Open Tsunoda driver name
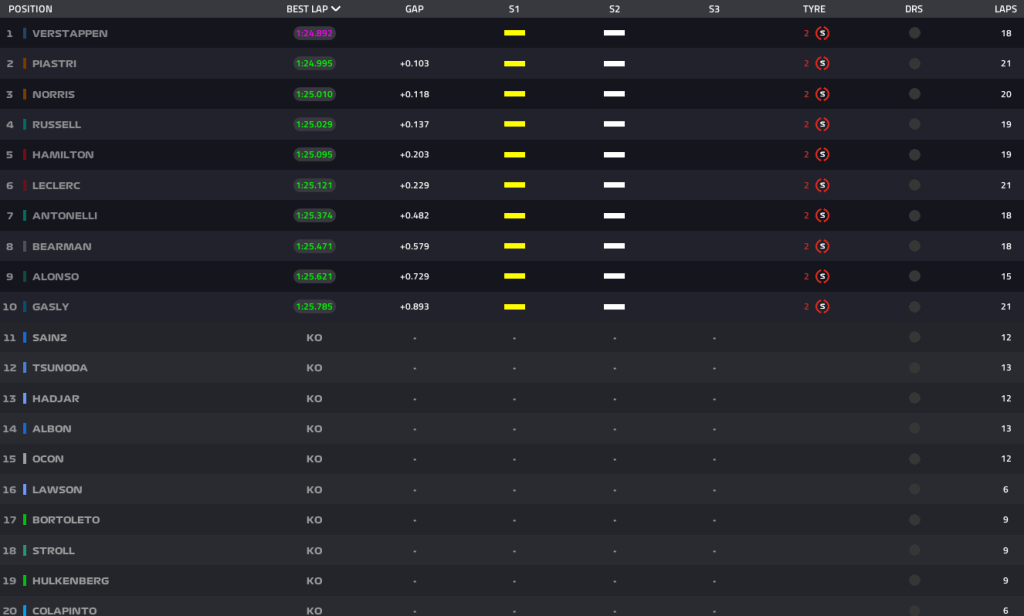The image size is (1024, 616). click(60, 368)
